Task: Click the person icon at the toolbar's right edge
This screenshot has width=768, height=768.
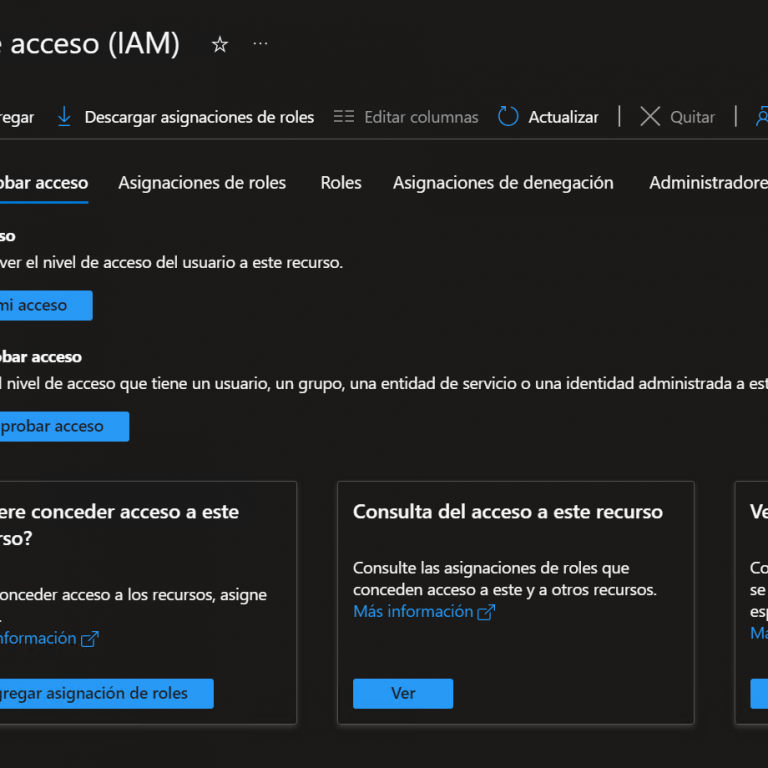Action: (760, 117)
